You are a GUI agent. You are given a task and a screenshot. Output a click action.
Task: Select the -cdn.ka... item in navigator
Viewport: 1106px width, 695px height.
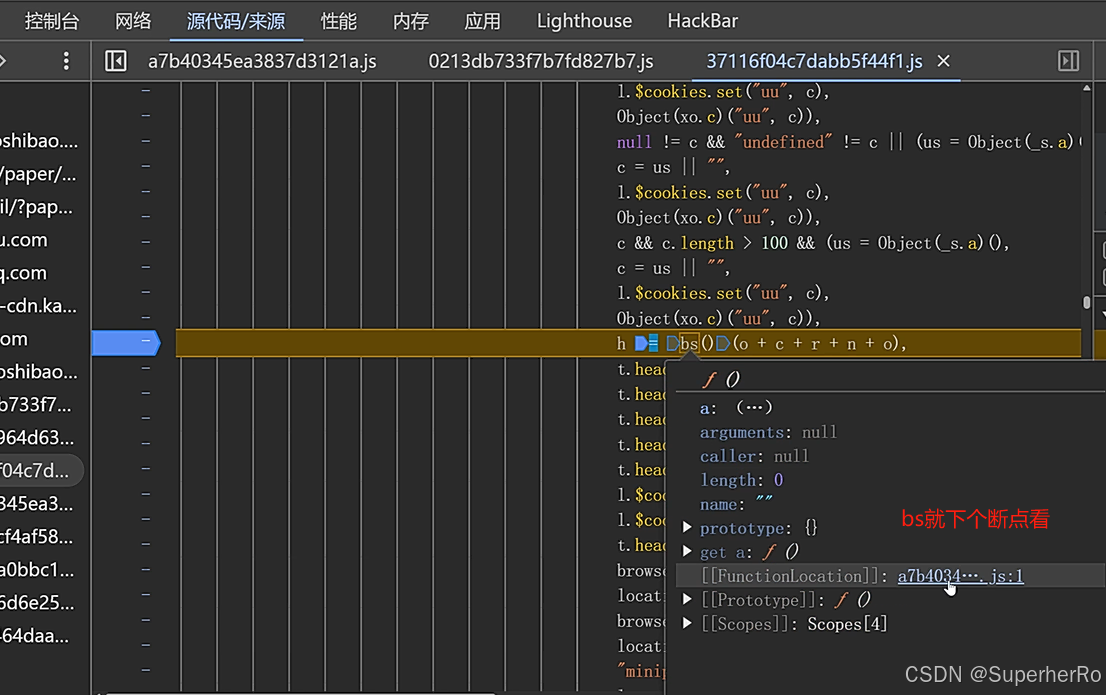tap(38, 306)
